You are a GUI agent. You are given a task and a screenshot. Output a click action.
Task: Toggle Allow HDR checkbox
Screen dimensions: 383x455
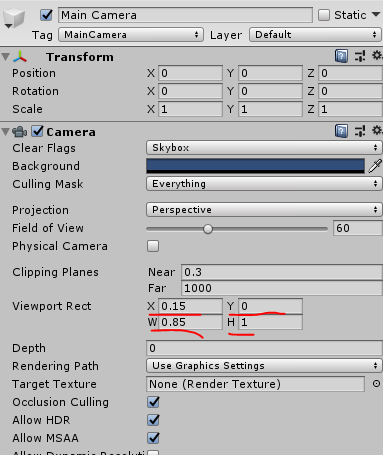point(153,420)
